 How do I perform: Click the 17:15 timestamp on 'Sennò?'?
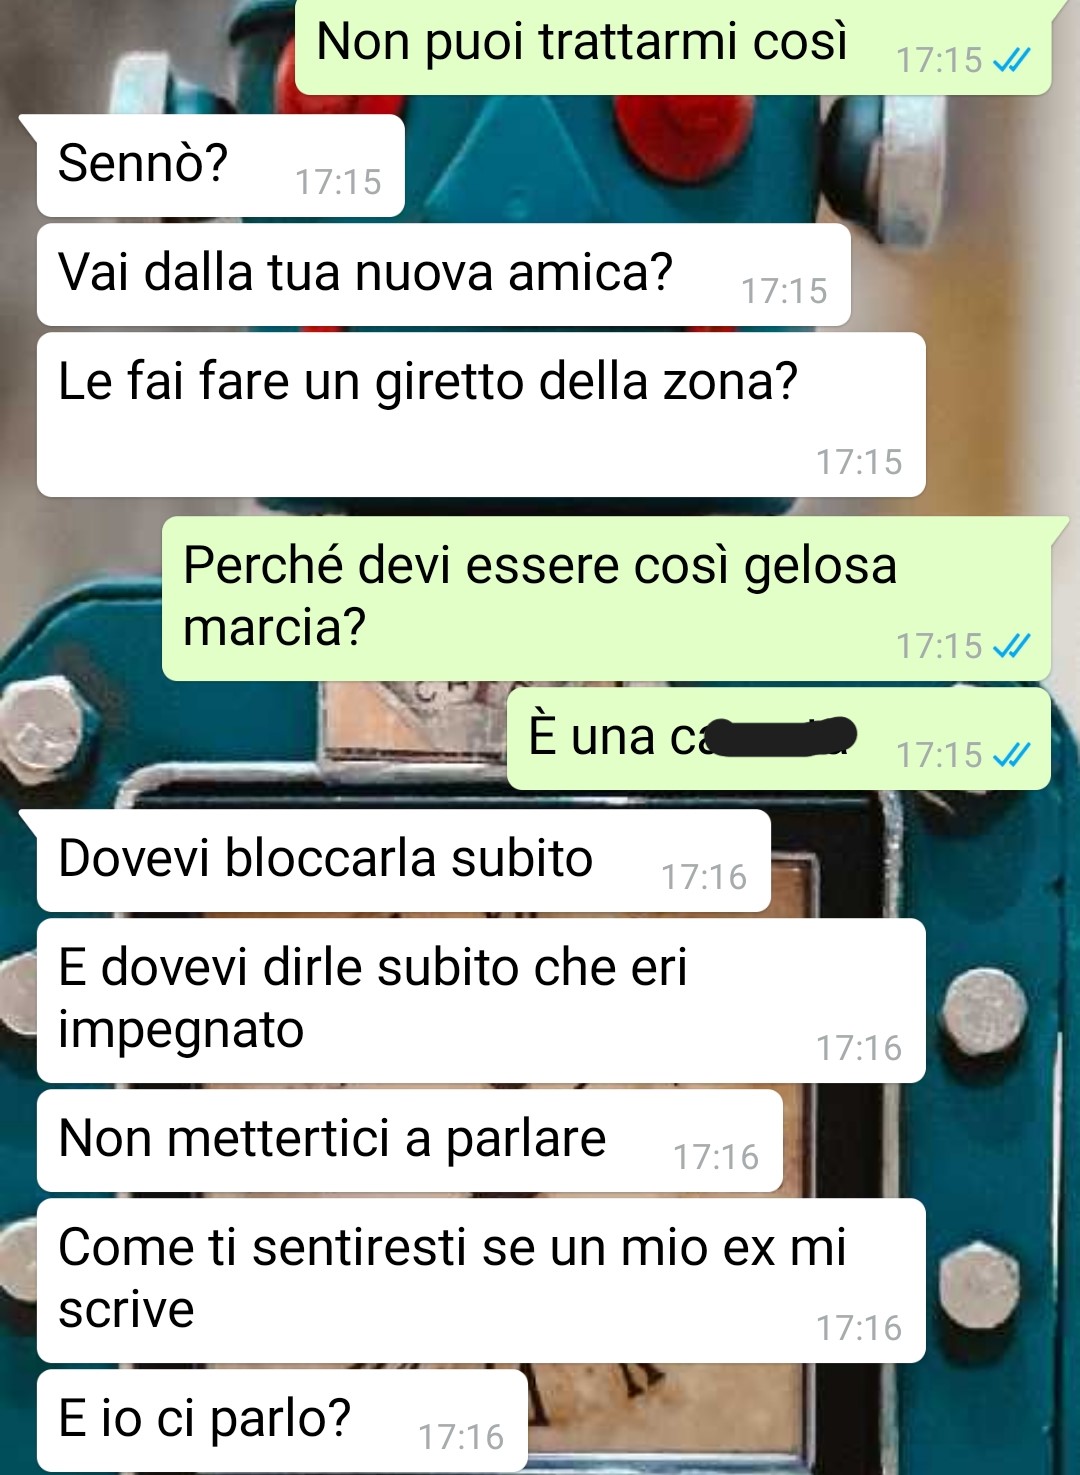point(338,182)
